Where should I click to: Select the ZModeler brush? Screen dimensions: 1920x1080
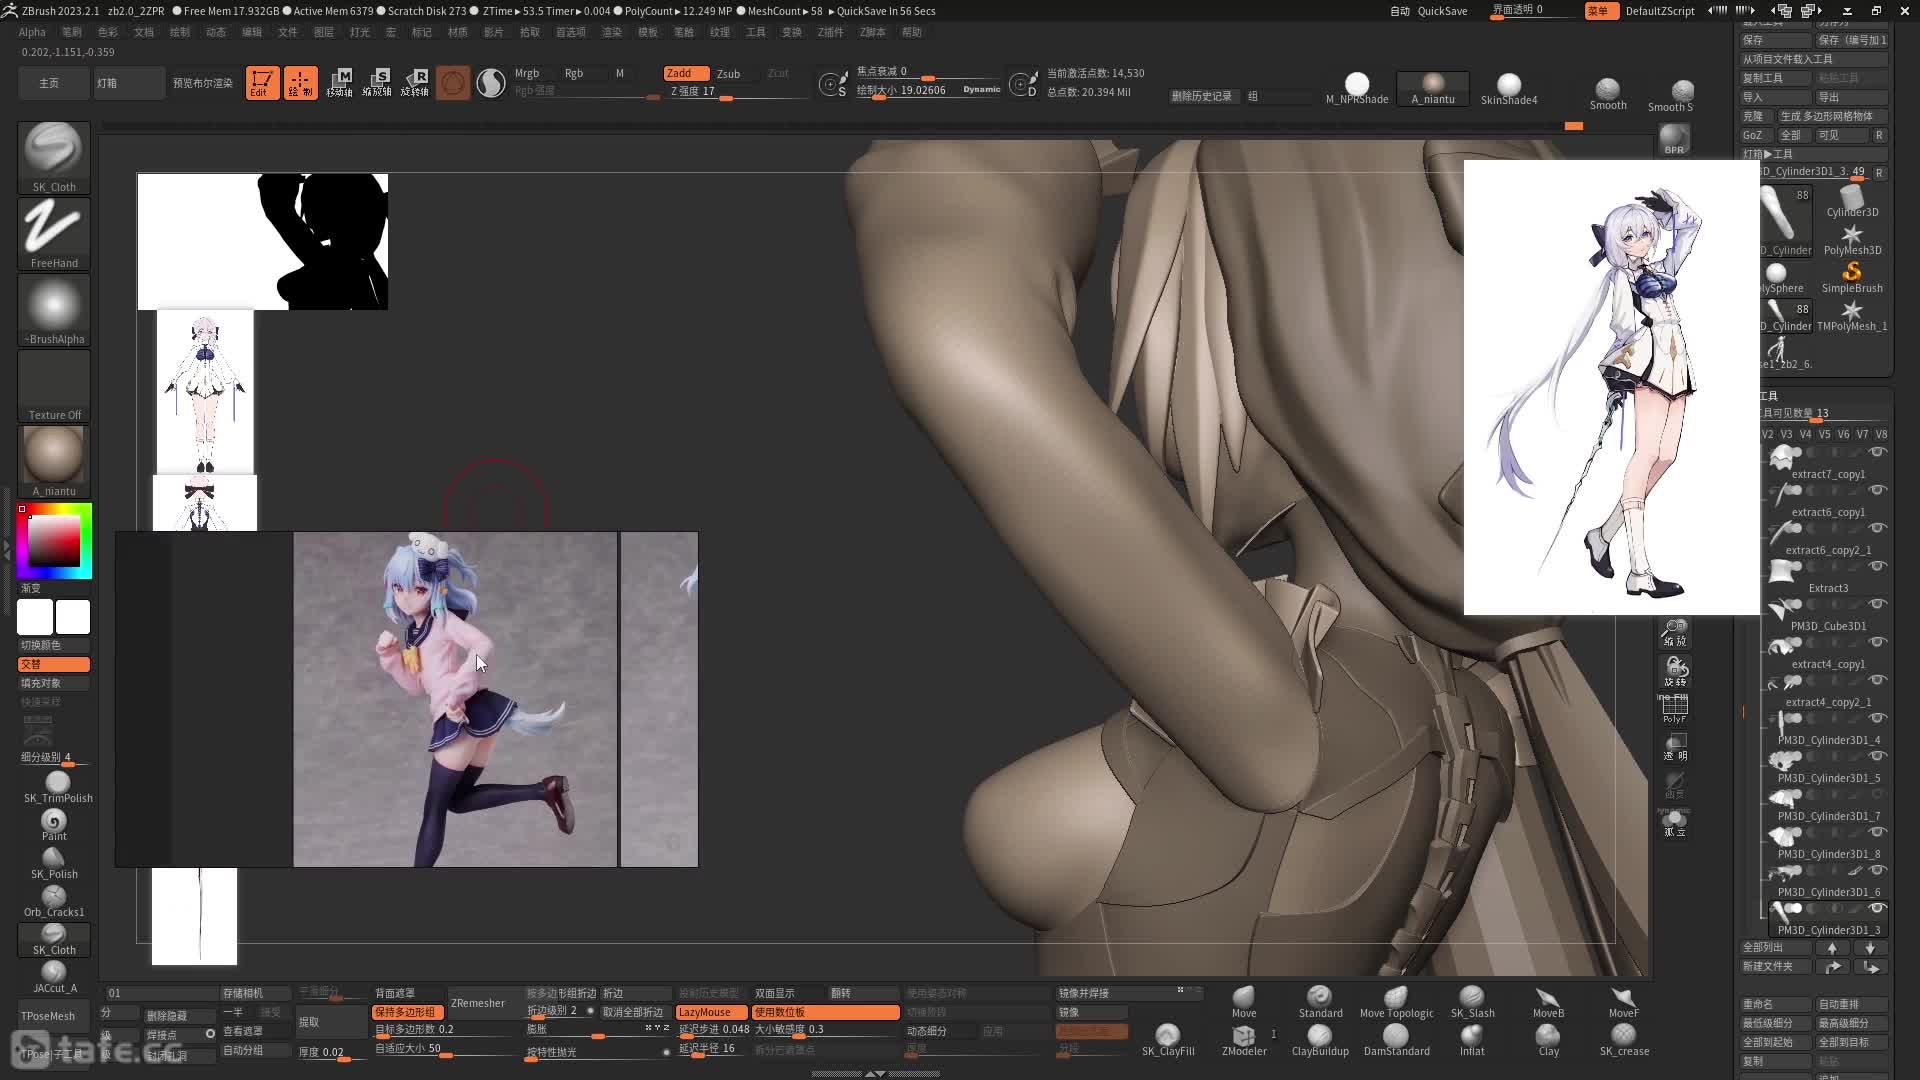1244,1041
